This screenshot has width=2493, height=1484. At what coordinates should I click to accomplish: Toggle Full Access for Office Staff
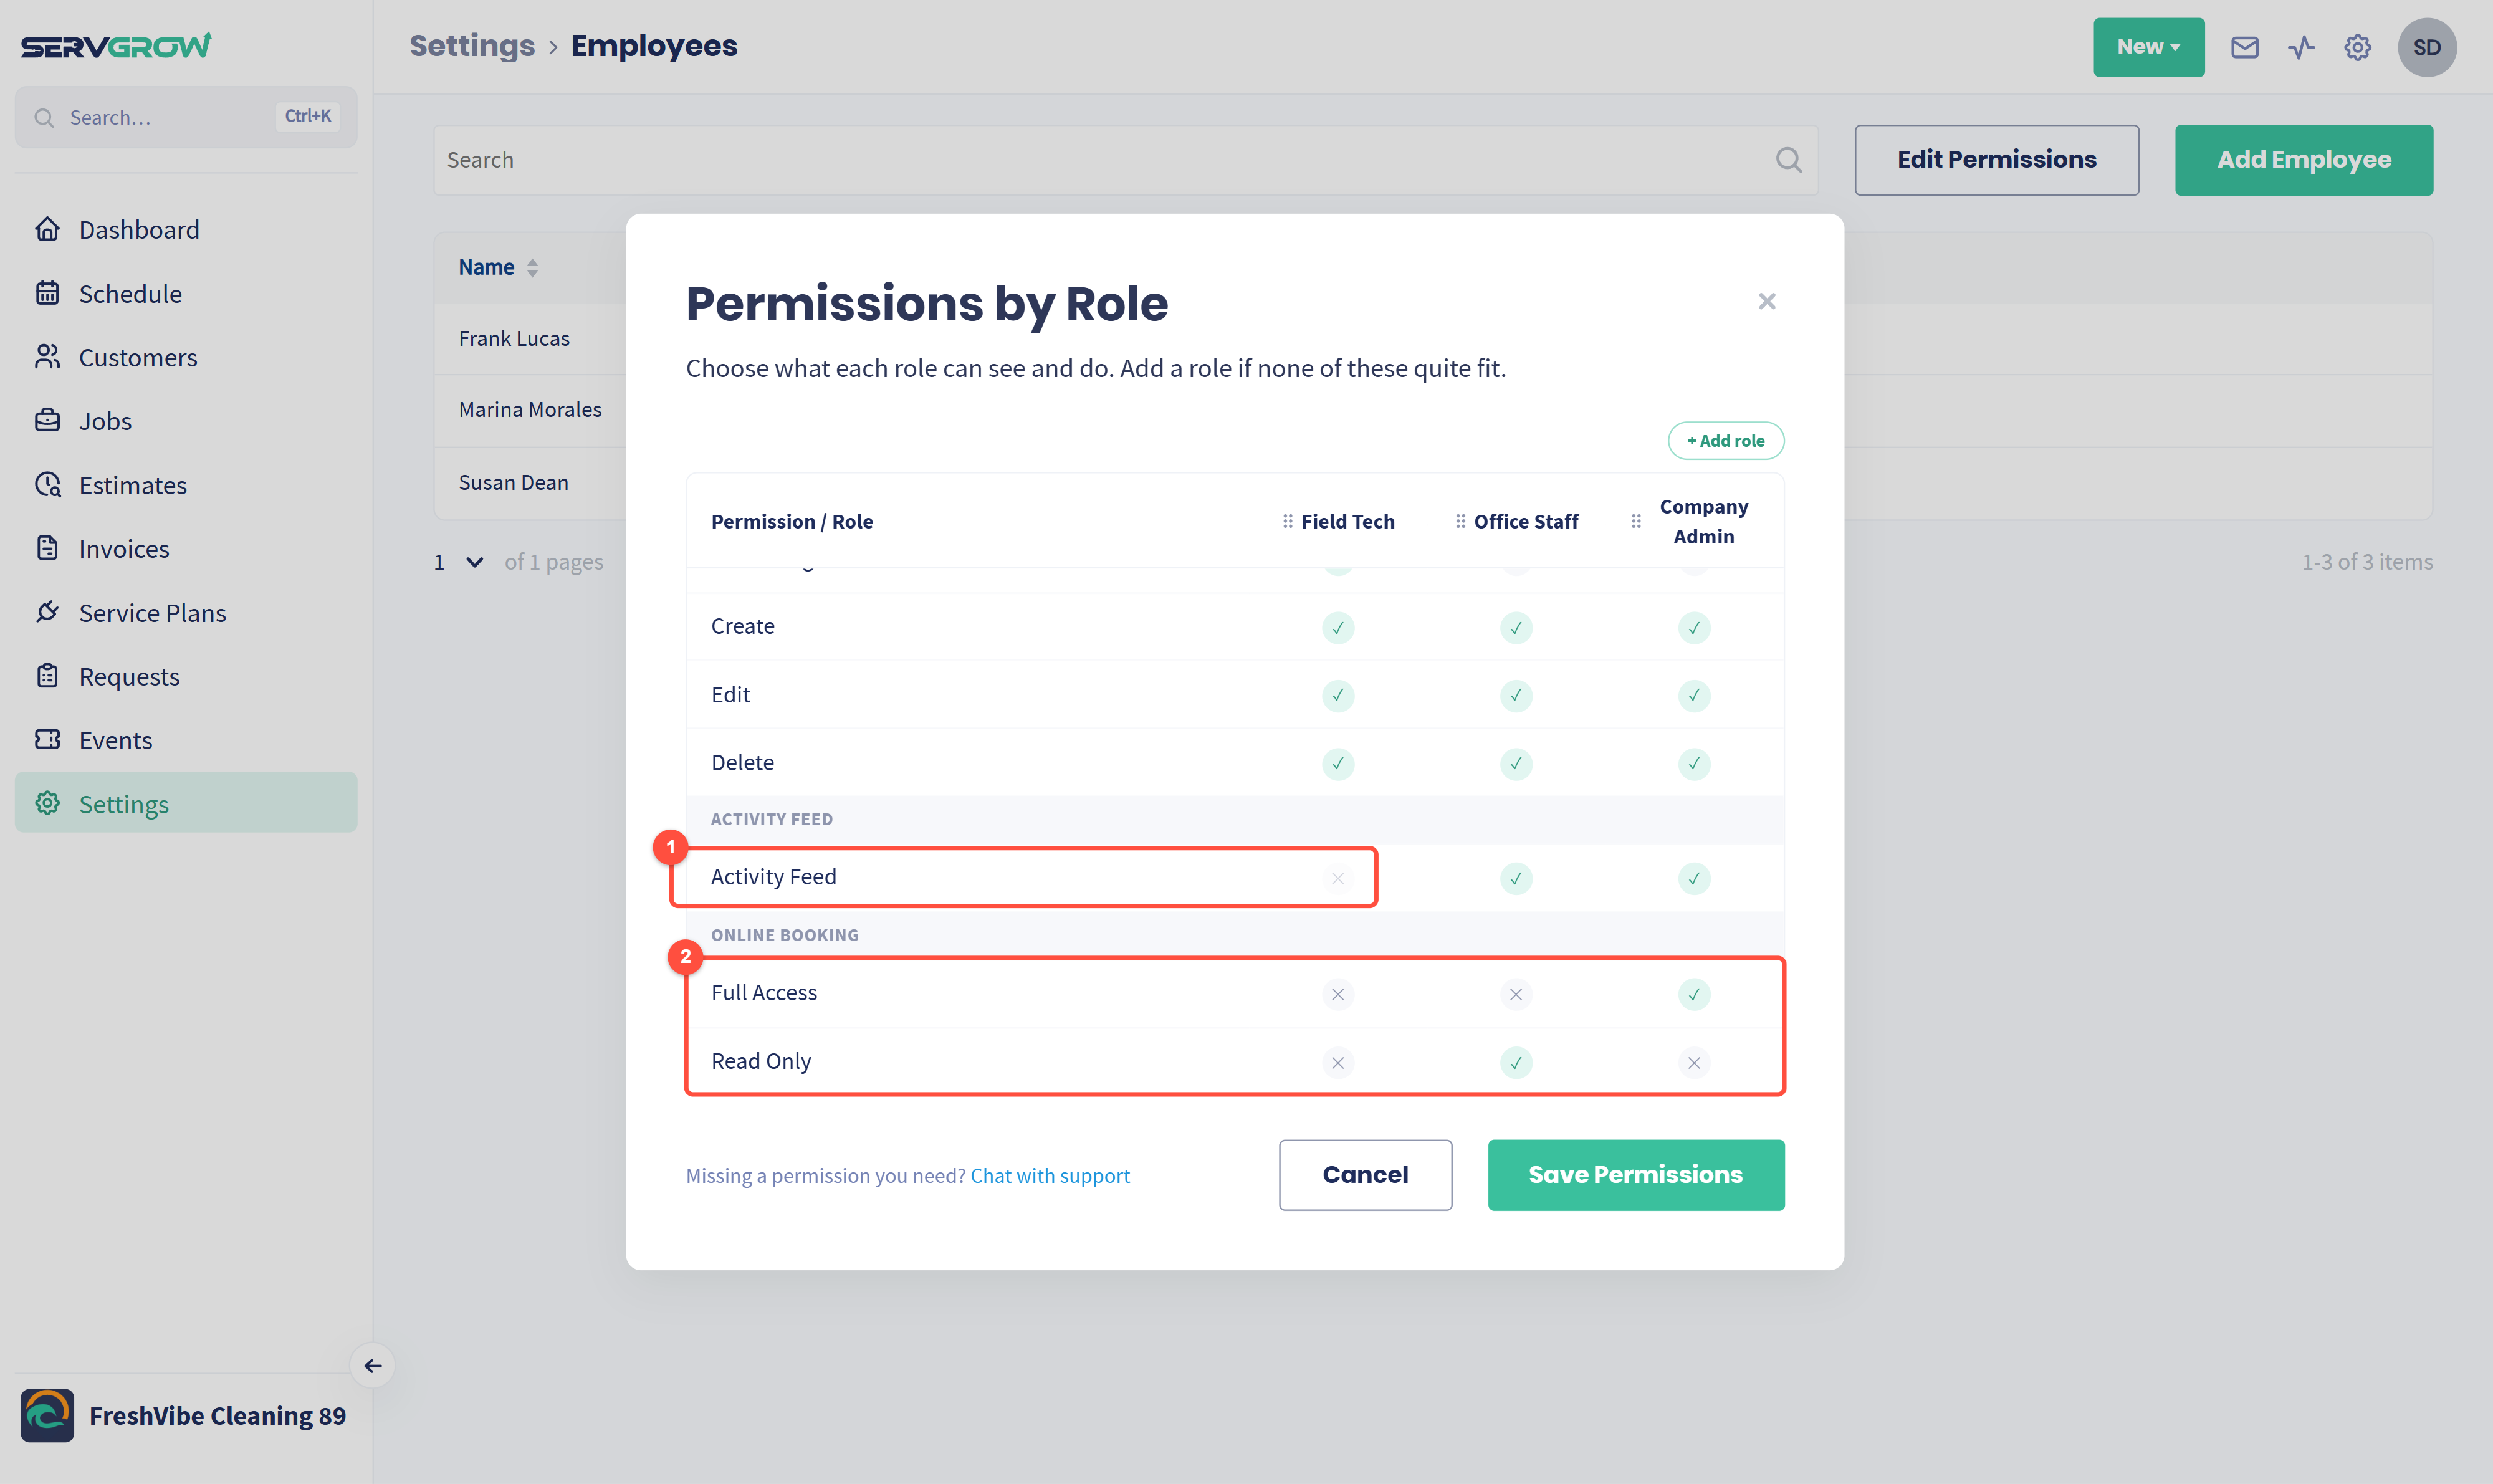pyautogui.click(x=1515, y=994)
